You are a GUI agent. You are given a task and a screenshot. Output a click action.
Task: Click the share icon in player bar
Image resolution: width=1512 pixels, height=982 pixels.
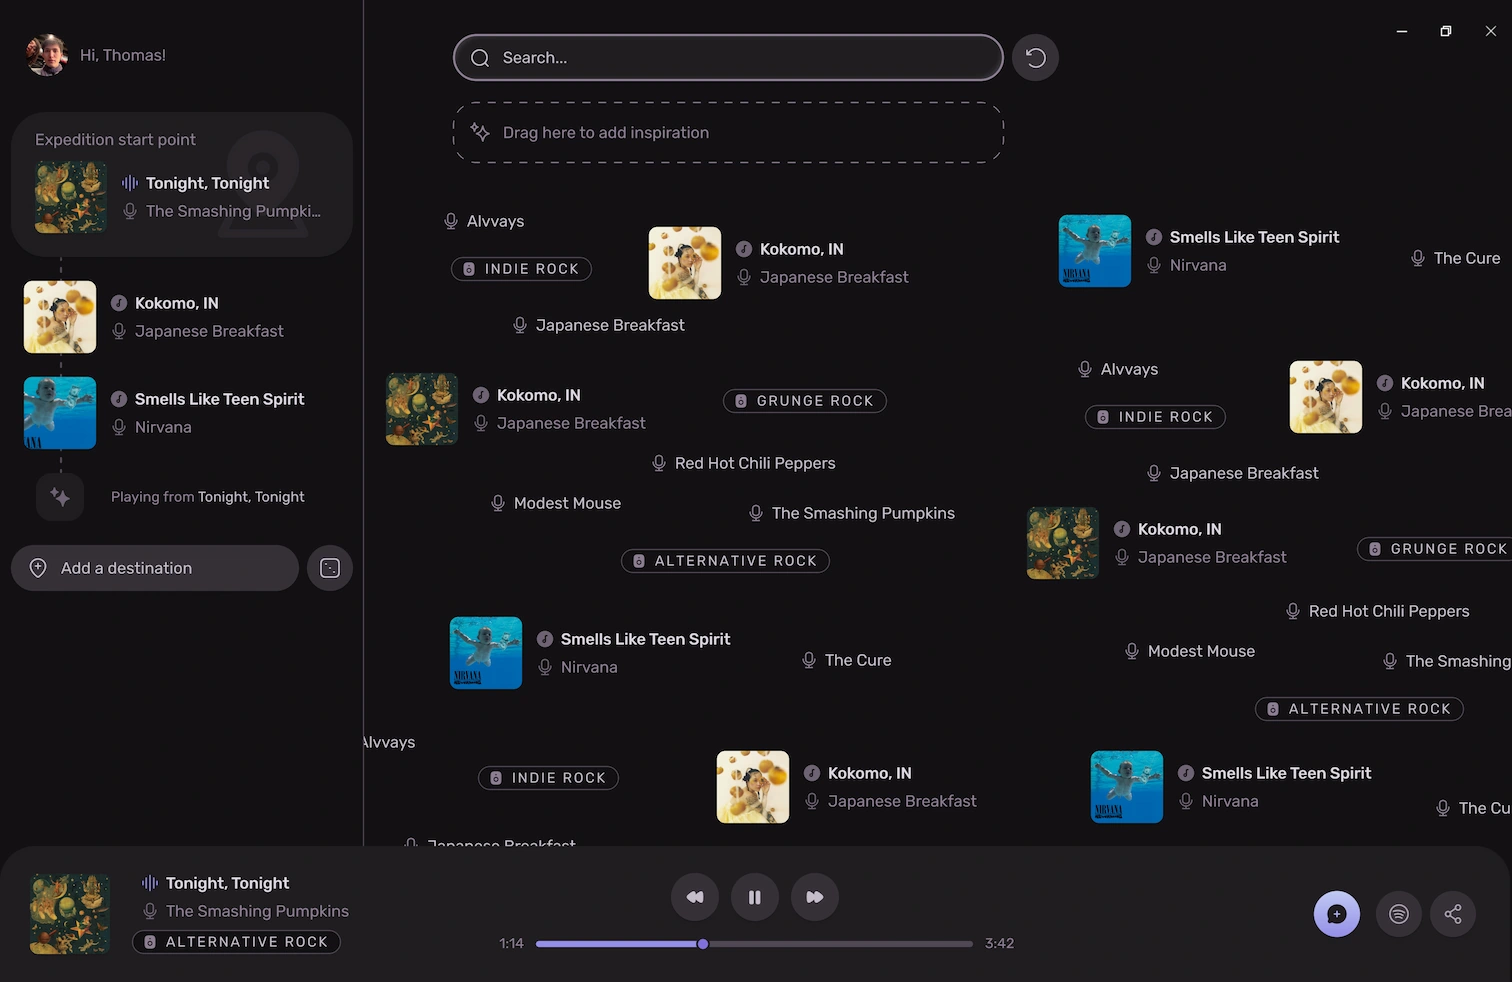pyautogui.click(x=1453, y=914)
